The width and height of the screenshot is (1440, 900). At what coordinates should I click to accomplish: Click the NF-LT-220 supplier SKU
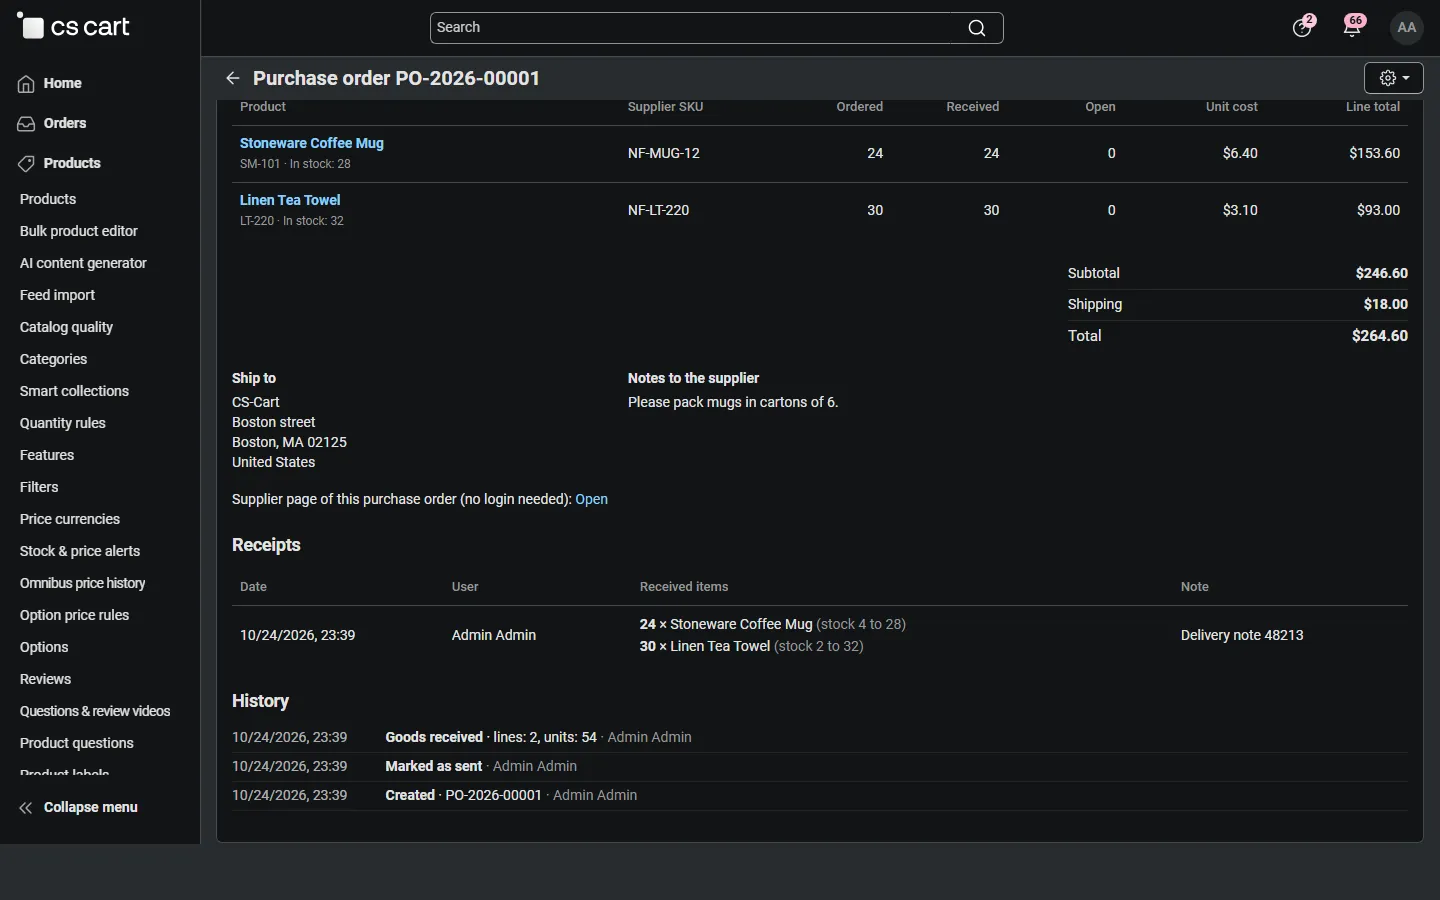[659, 210]
